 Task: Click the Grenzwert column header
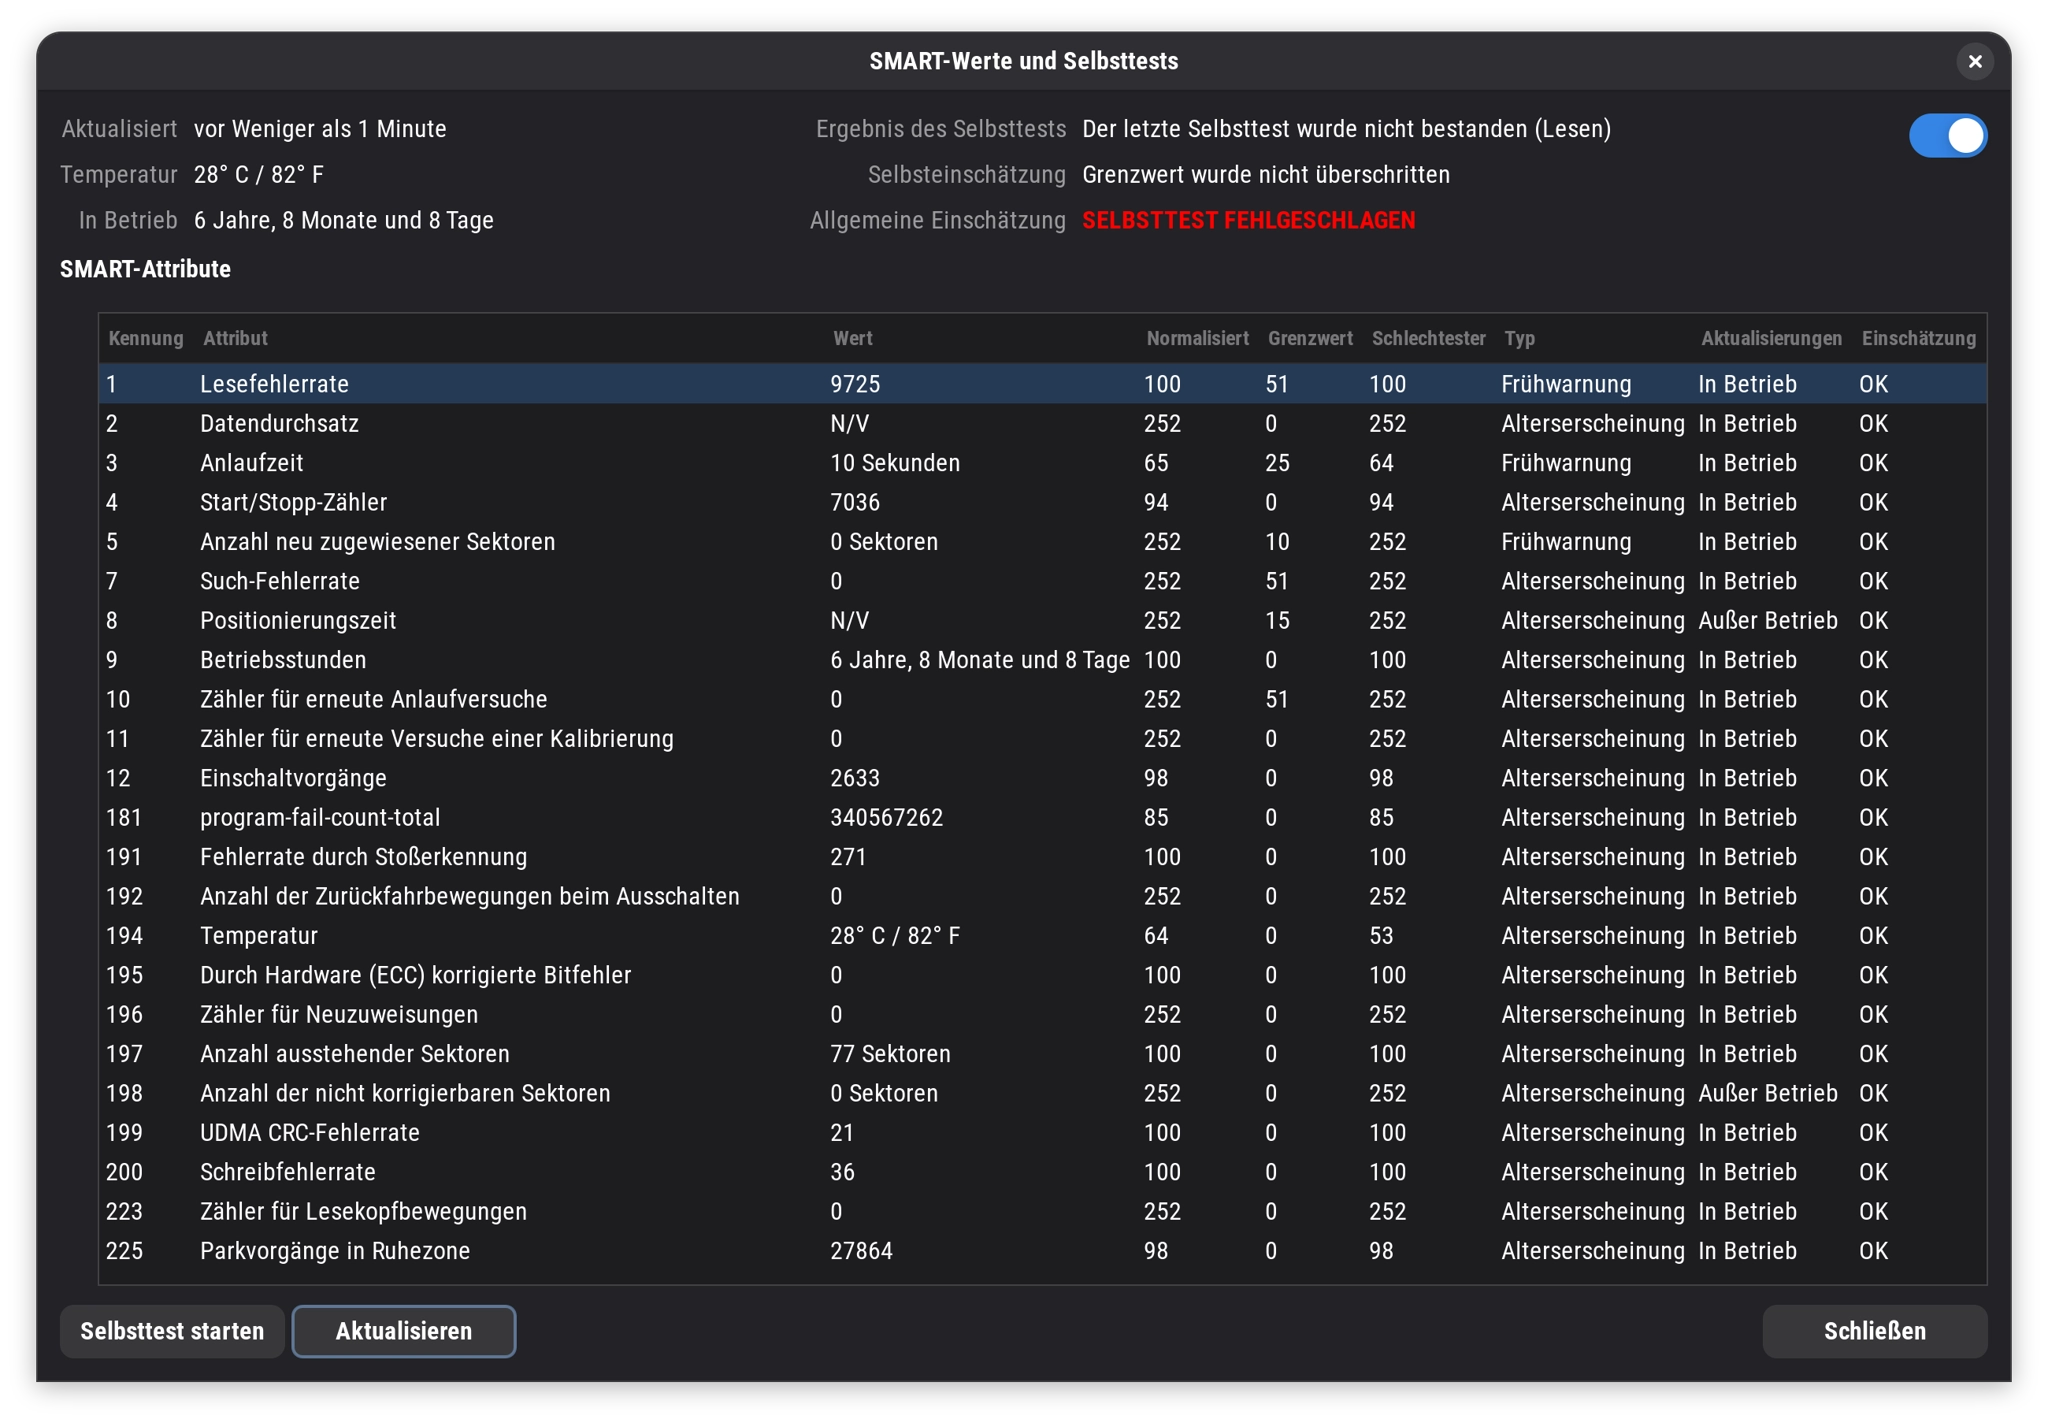(x=1310, y=338)
